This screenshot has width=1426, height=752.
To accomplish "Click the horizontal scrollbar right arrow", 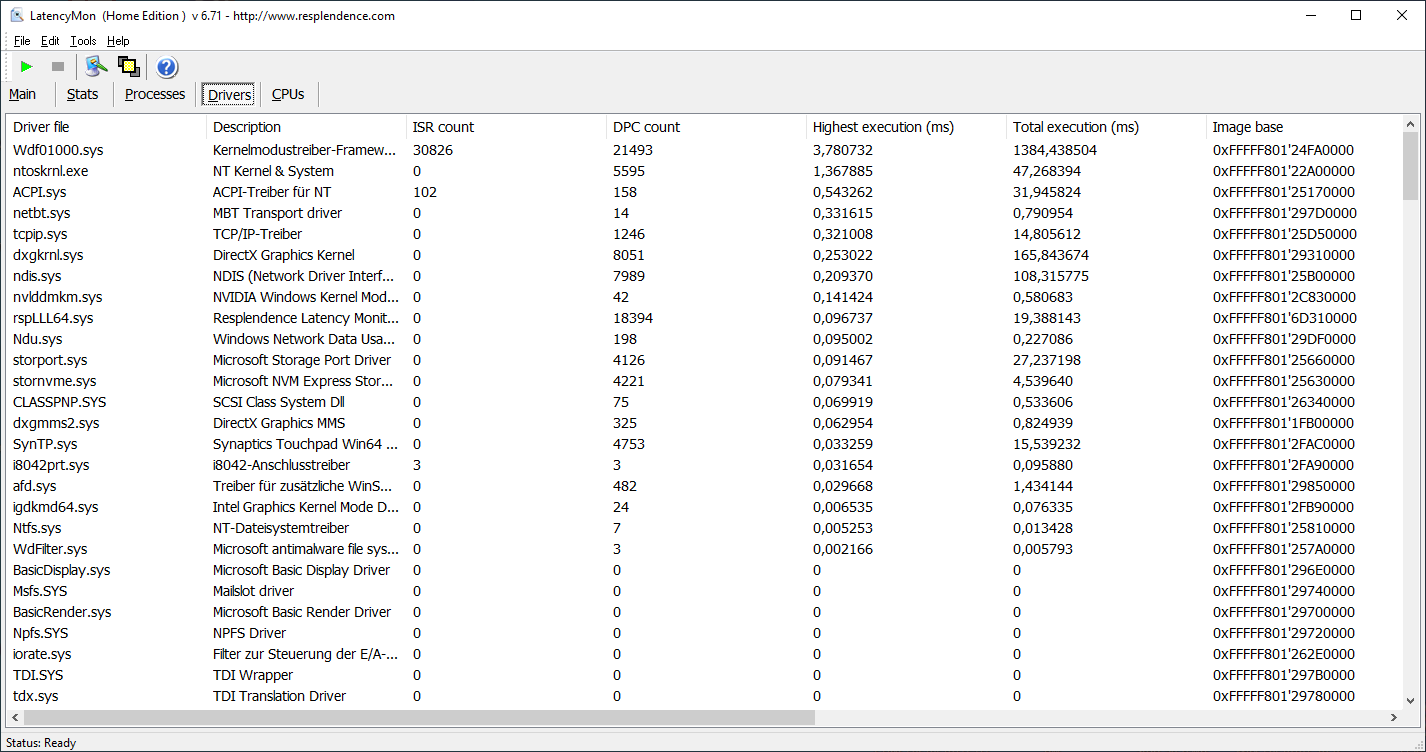I will click(1393, 718).
